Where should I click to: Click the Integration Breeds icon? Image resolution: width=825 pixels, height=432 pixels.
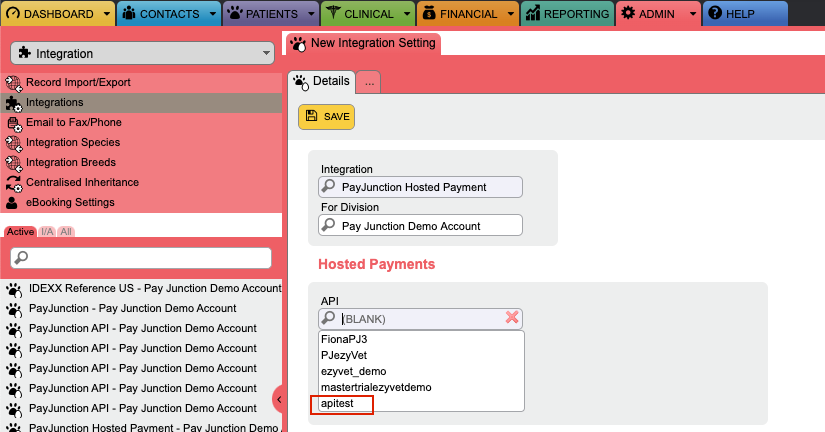pyautogui.click(x=13, y=163)
